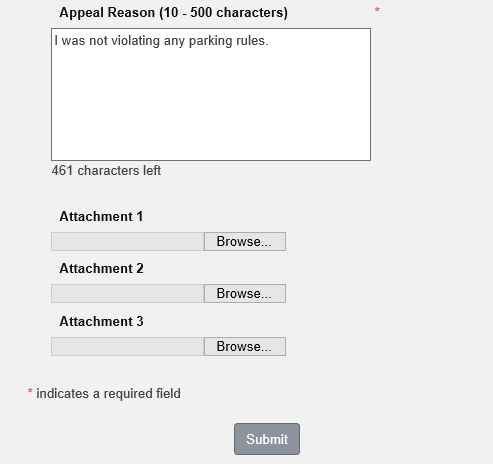Click the 'indicates a required field' note
The height and width of the screenshot is (464, 493).
click(x=108, y=393)
